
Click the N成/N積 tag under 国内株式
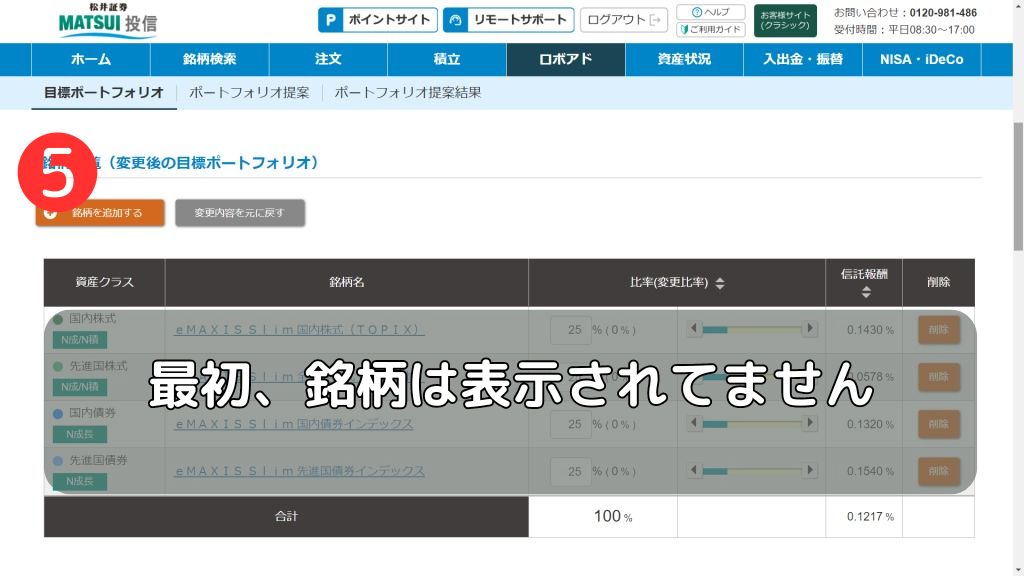tap(80, 340)
